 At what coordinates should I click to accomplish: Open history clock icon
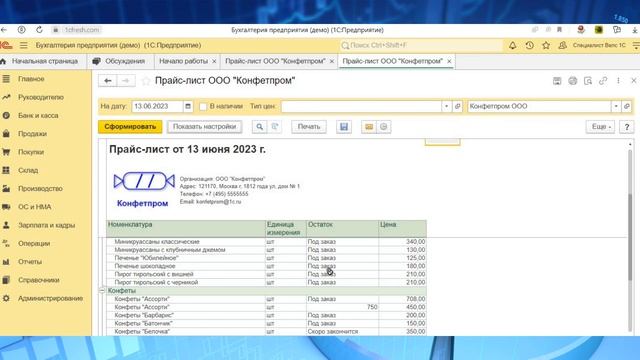[x=529, y=45]
